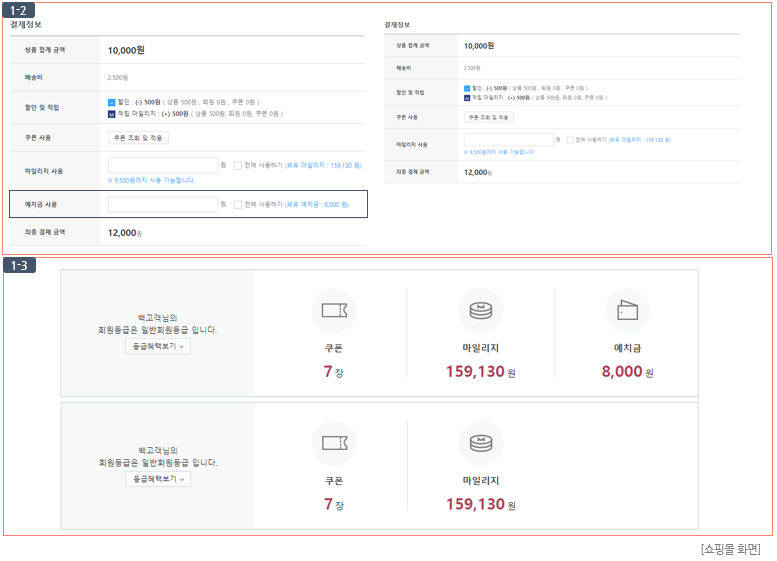Click the 쿠폰 조회 및 적용 button in the right panel
777x561 pixels.
point(488,117)
